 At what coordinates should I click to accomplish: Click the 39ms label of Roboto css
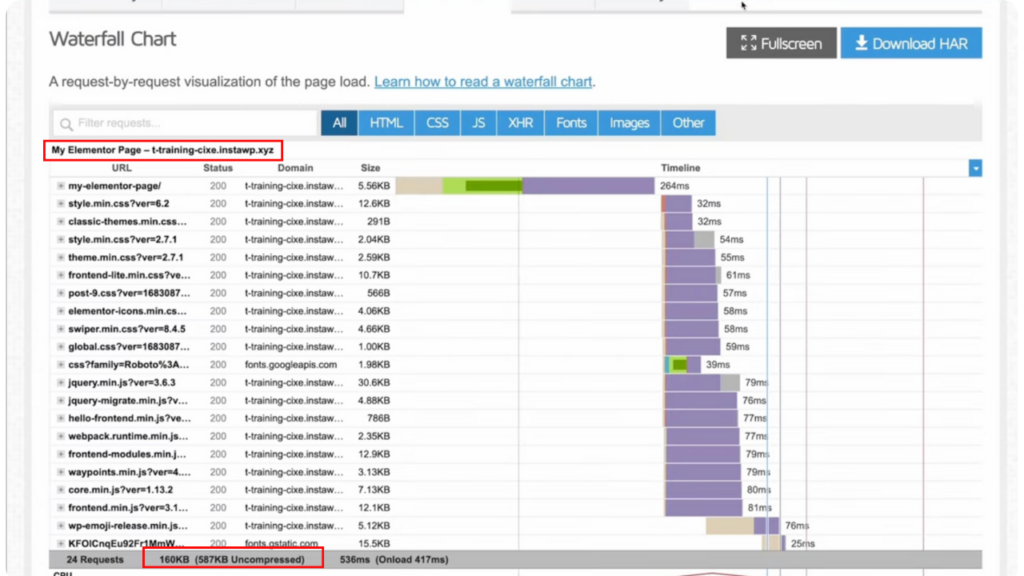[718, 365]
